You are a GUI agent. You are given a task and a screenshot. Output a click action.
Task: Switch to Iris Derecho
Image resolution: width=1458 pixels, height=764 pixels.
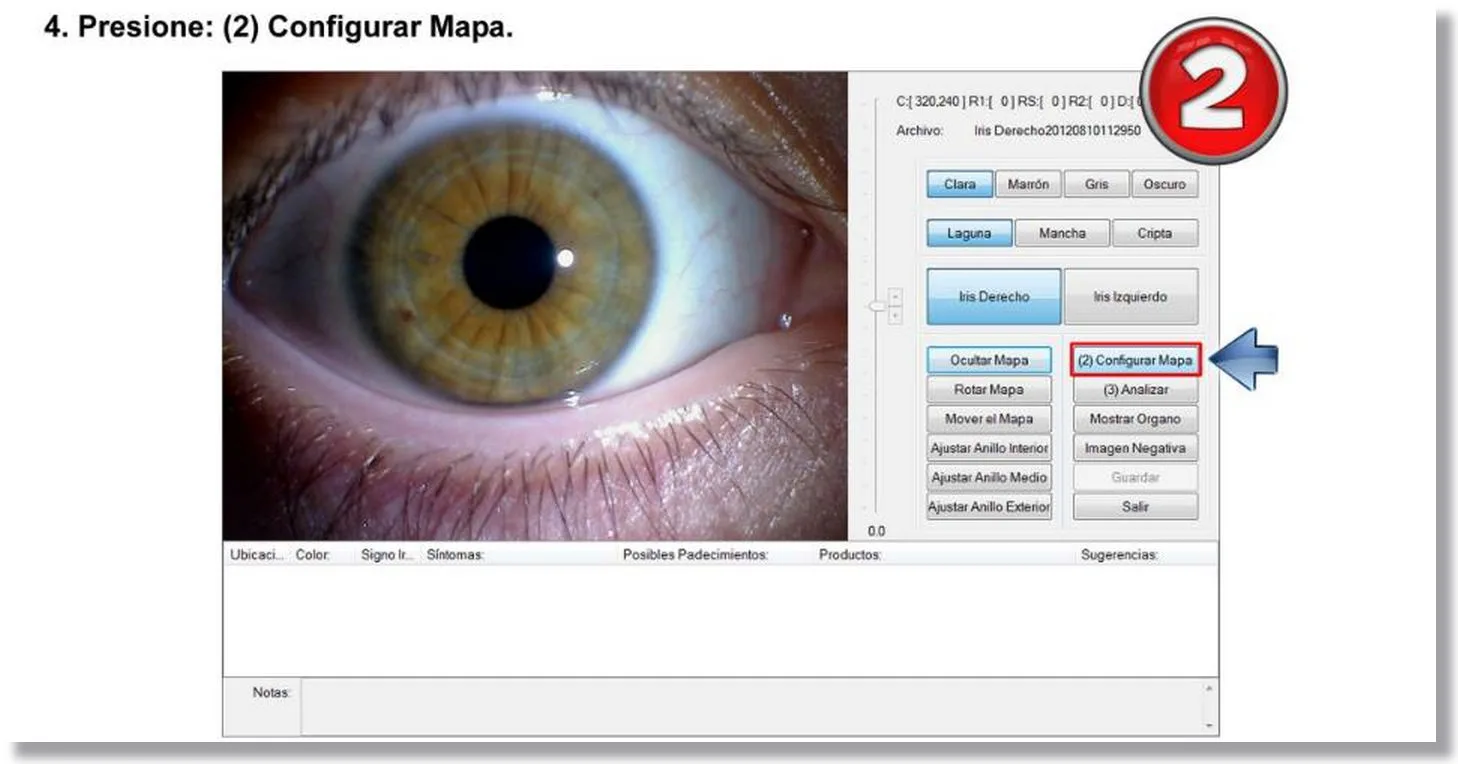994,297
